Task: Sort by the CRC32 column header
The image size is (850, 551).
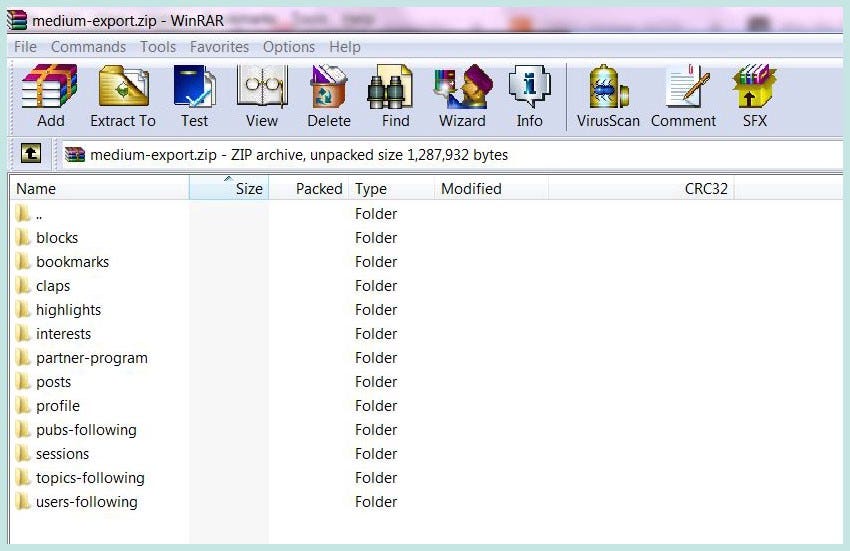Action: 641,188
